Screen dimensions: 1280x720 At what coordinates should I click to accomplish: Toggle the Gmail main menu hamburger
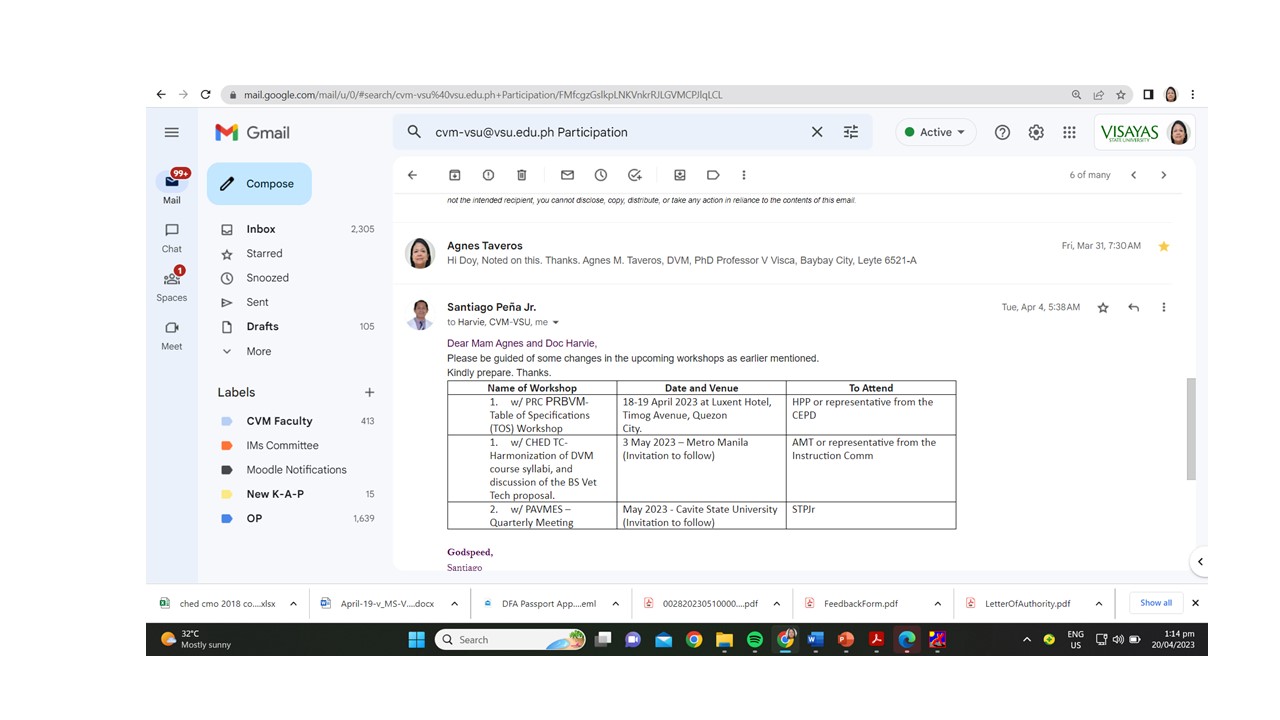coord(172,132)
